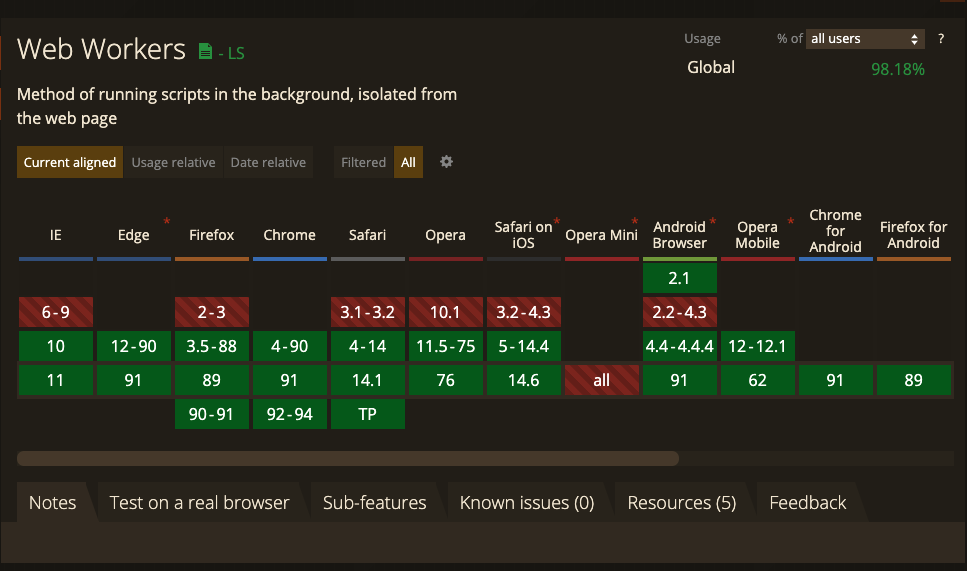Select the Current aligned view
The height and width of the screenshot is (571, 967).
point(70,162)
